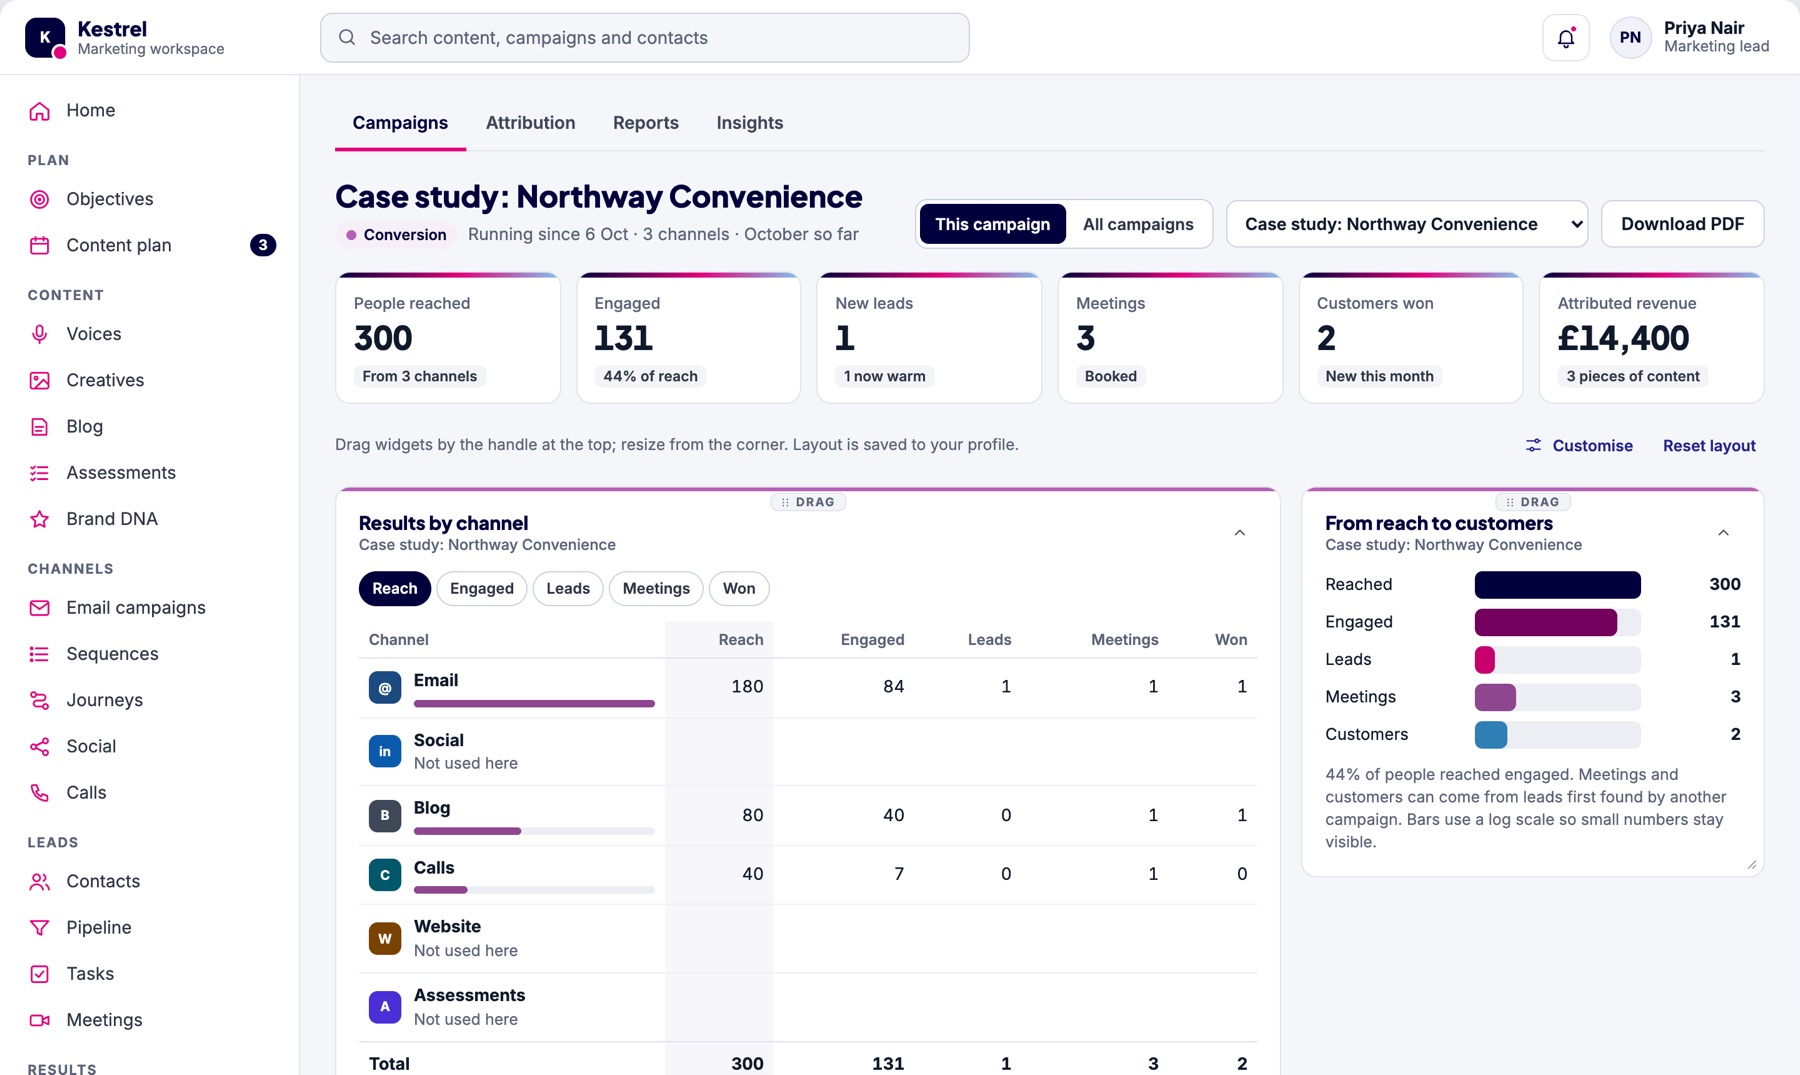Click the Customise link
The image size is (1800, 1075).
click(x=1579, y=446)
